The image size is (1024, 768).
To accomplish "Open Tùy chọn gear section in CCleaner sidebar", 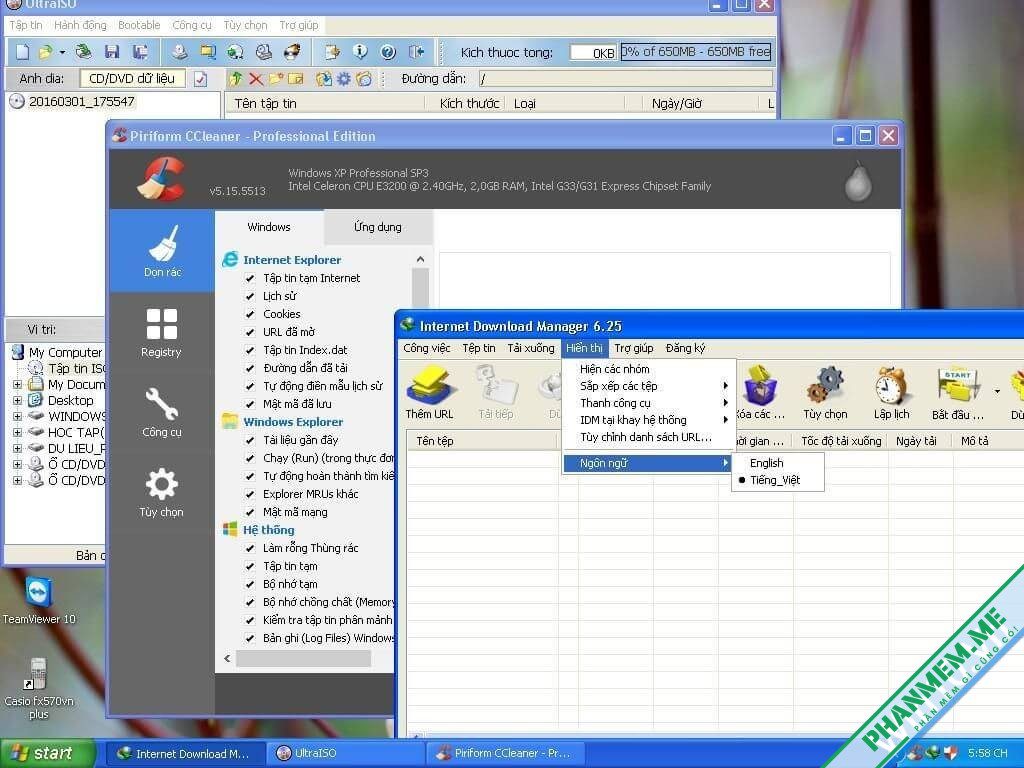I will 161,492.
